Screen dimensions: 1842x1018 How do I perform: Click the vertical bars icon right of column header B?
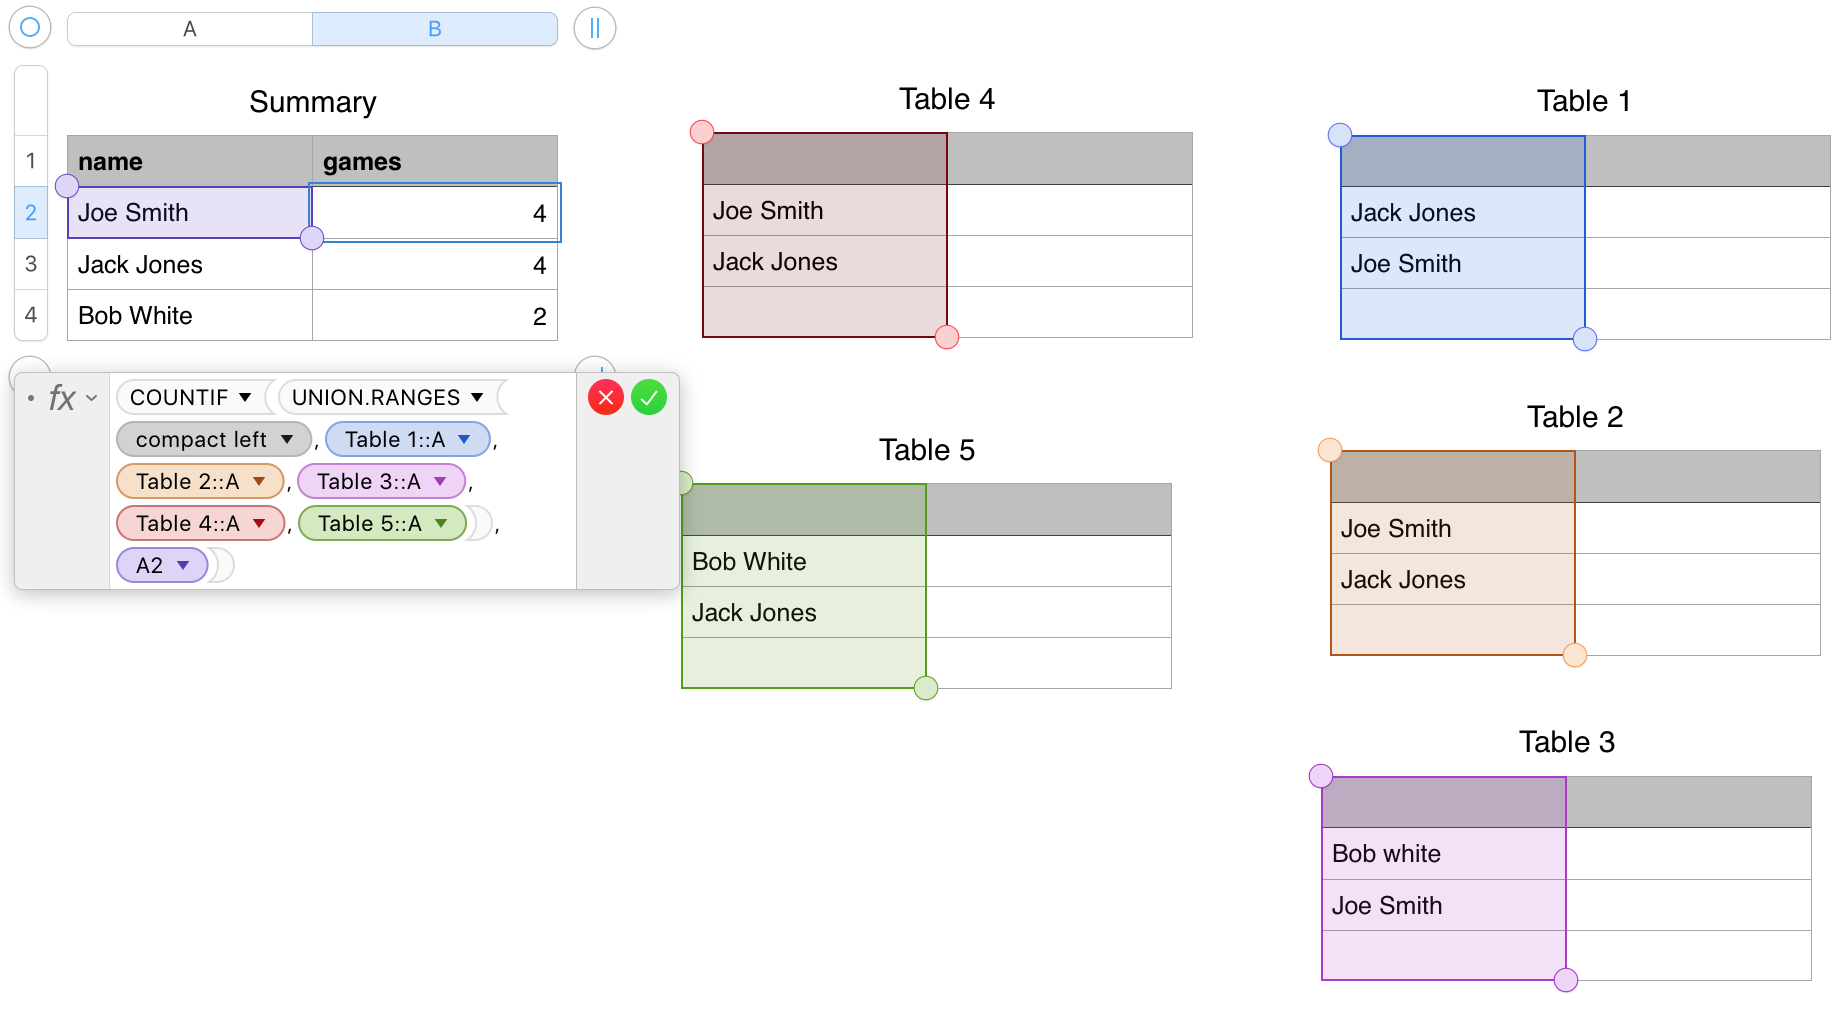[594, 28]
